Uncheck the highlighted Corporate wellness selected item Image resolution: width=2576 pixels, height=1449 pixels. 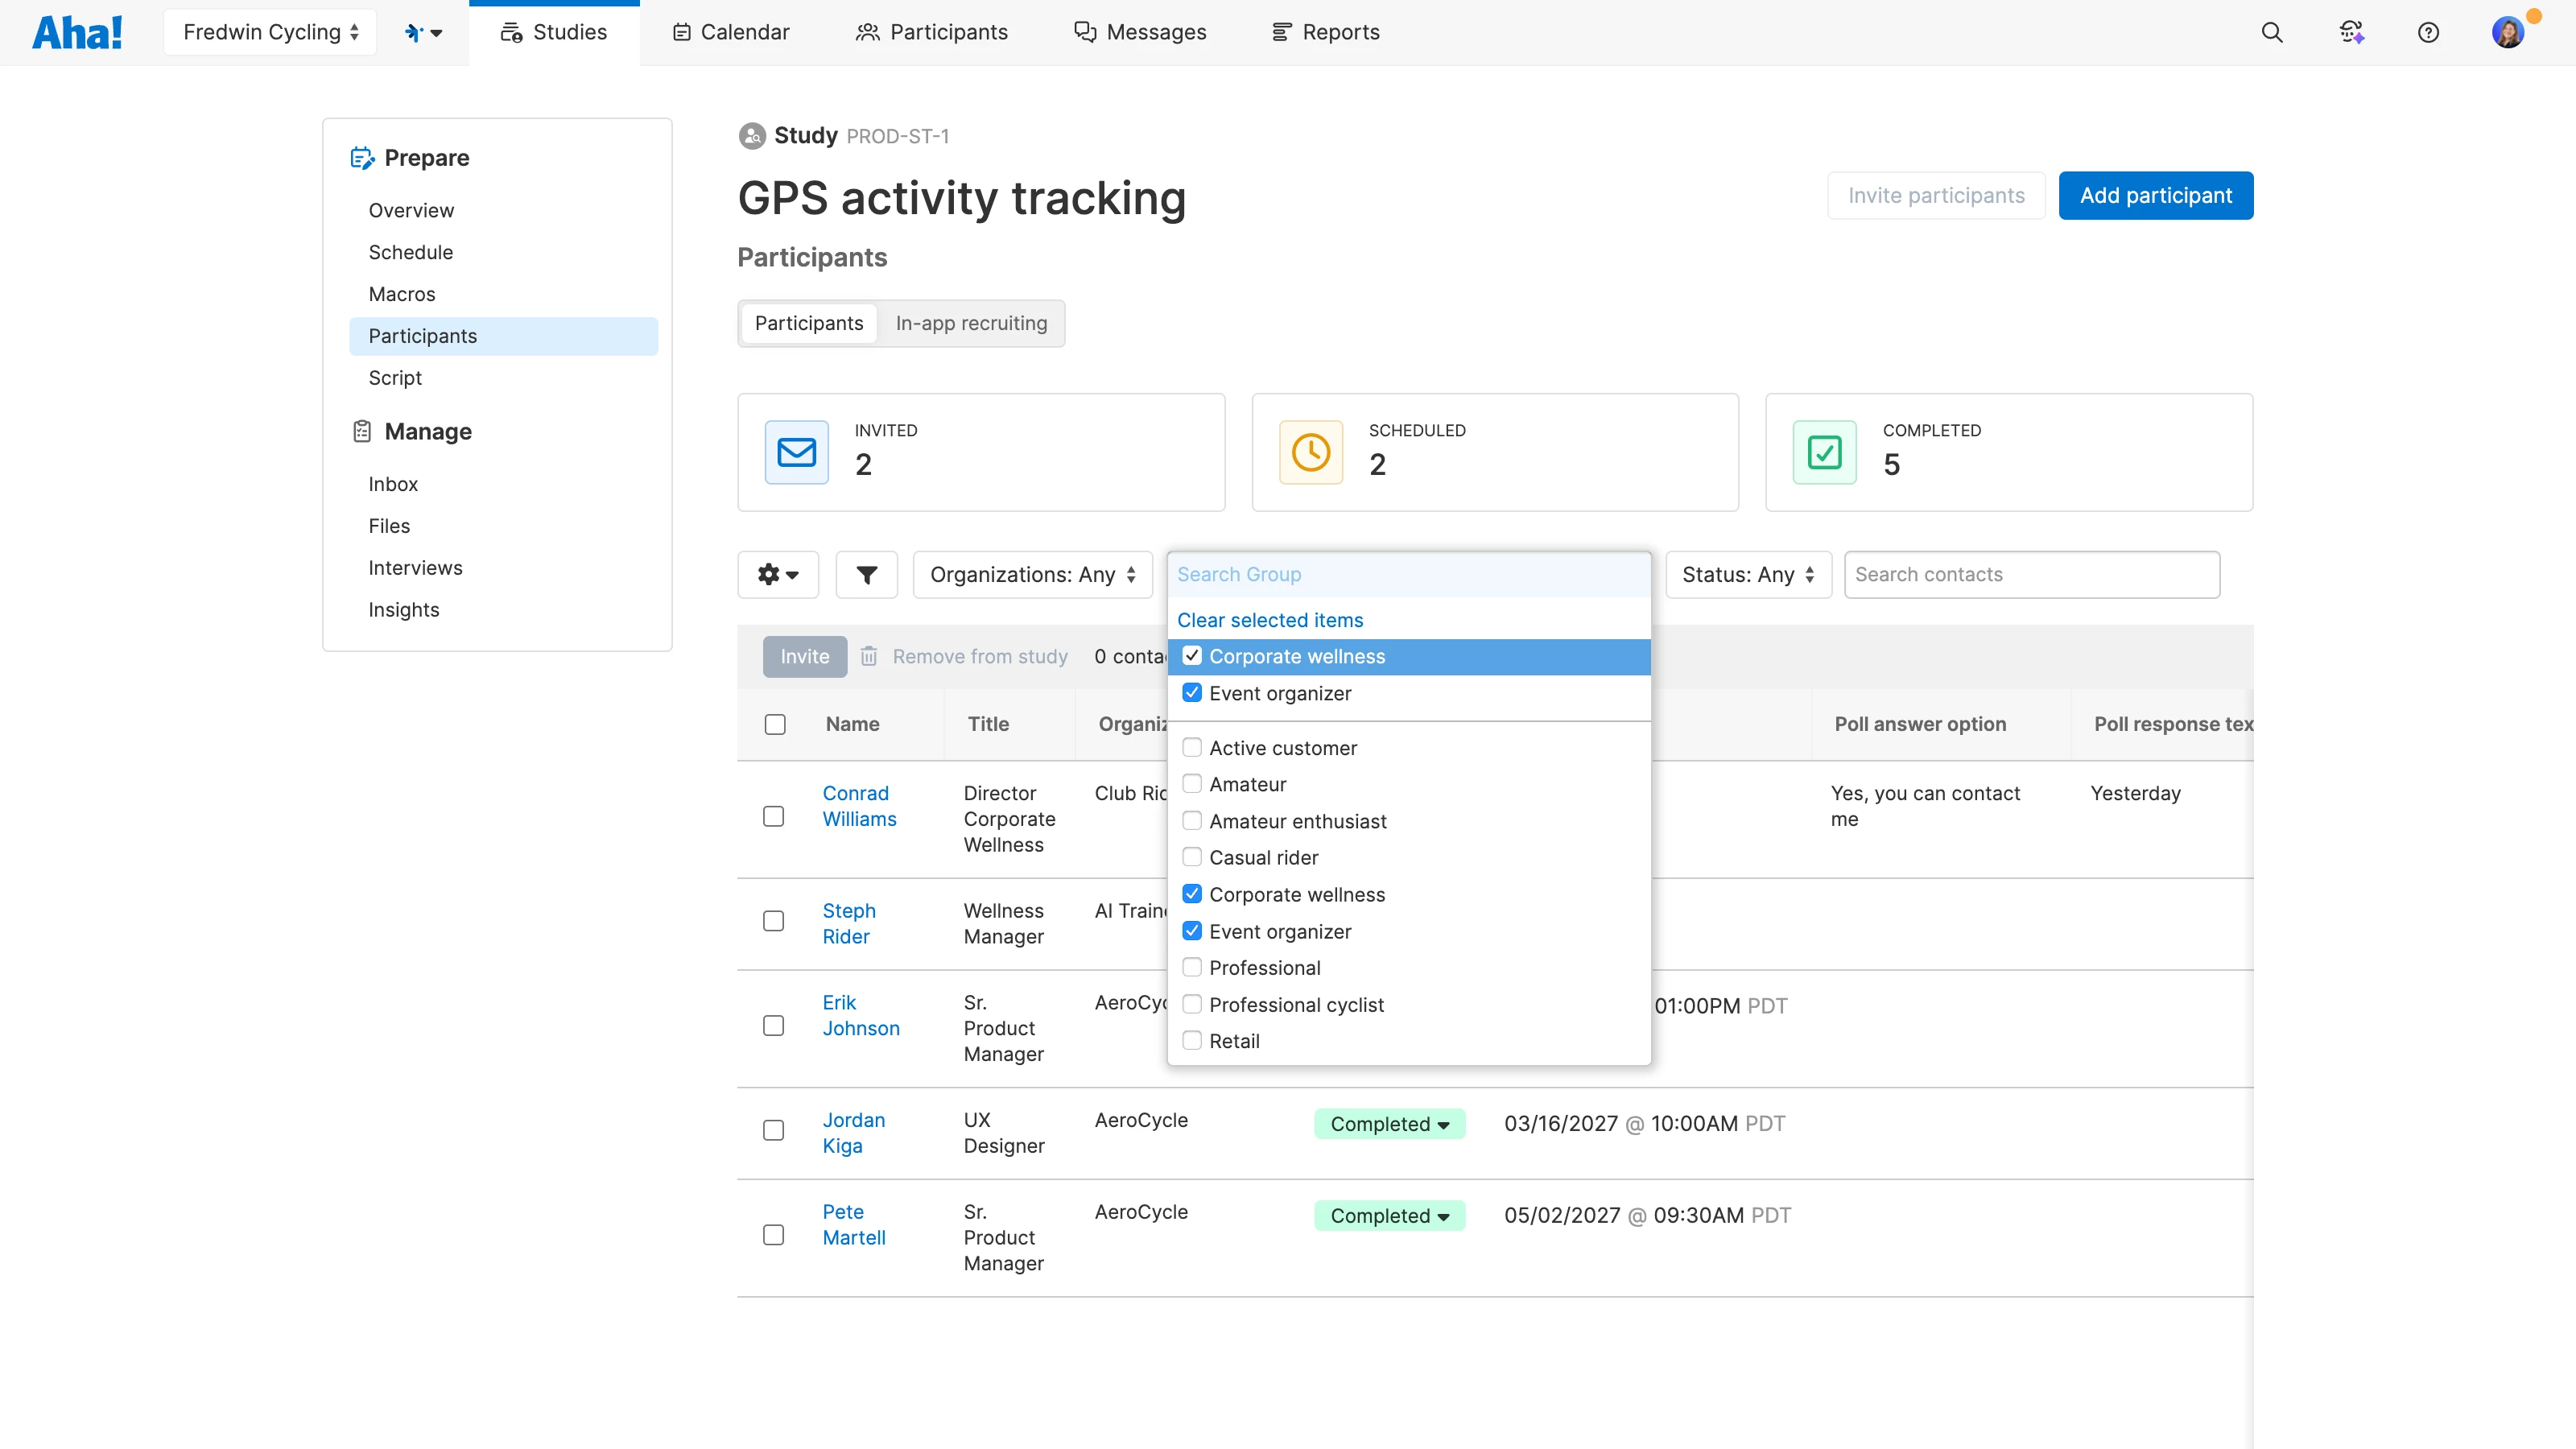click(x=1192, y=656)
